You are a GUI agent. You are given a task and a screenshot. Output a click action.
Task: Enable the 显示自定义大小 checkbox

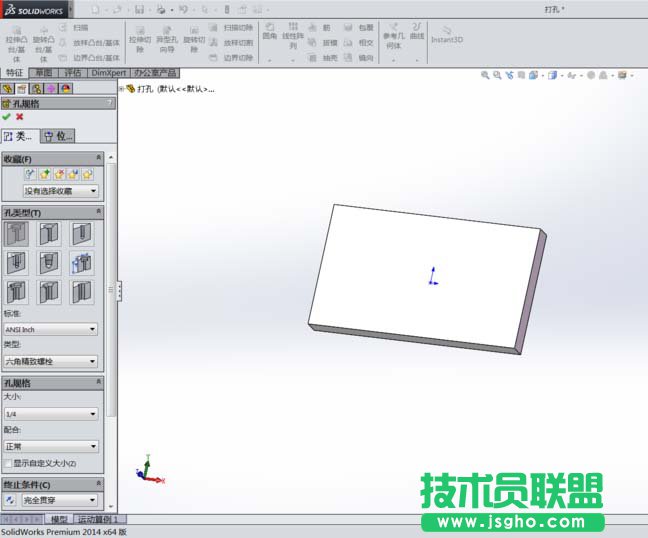[x=7, y=464]
